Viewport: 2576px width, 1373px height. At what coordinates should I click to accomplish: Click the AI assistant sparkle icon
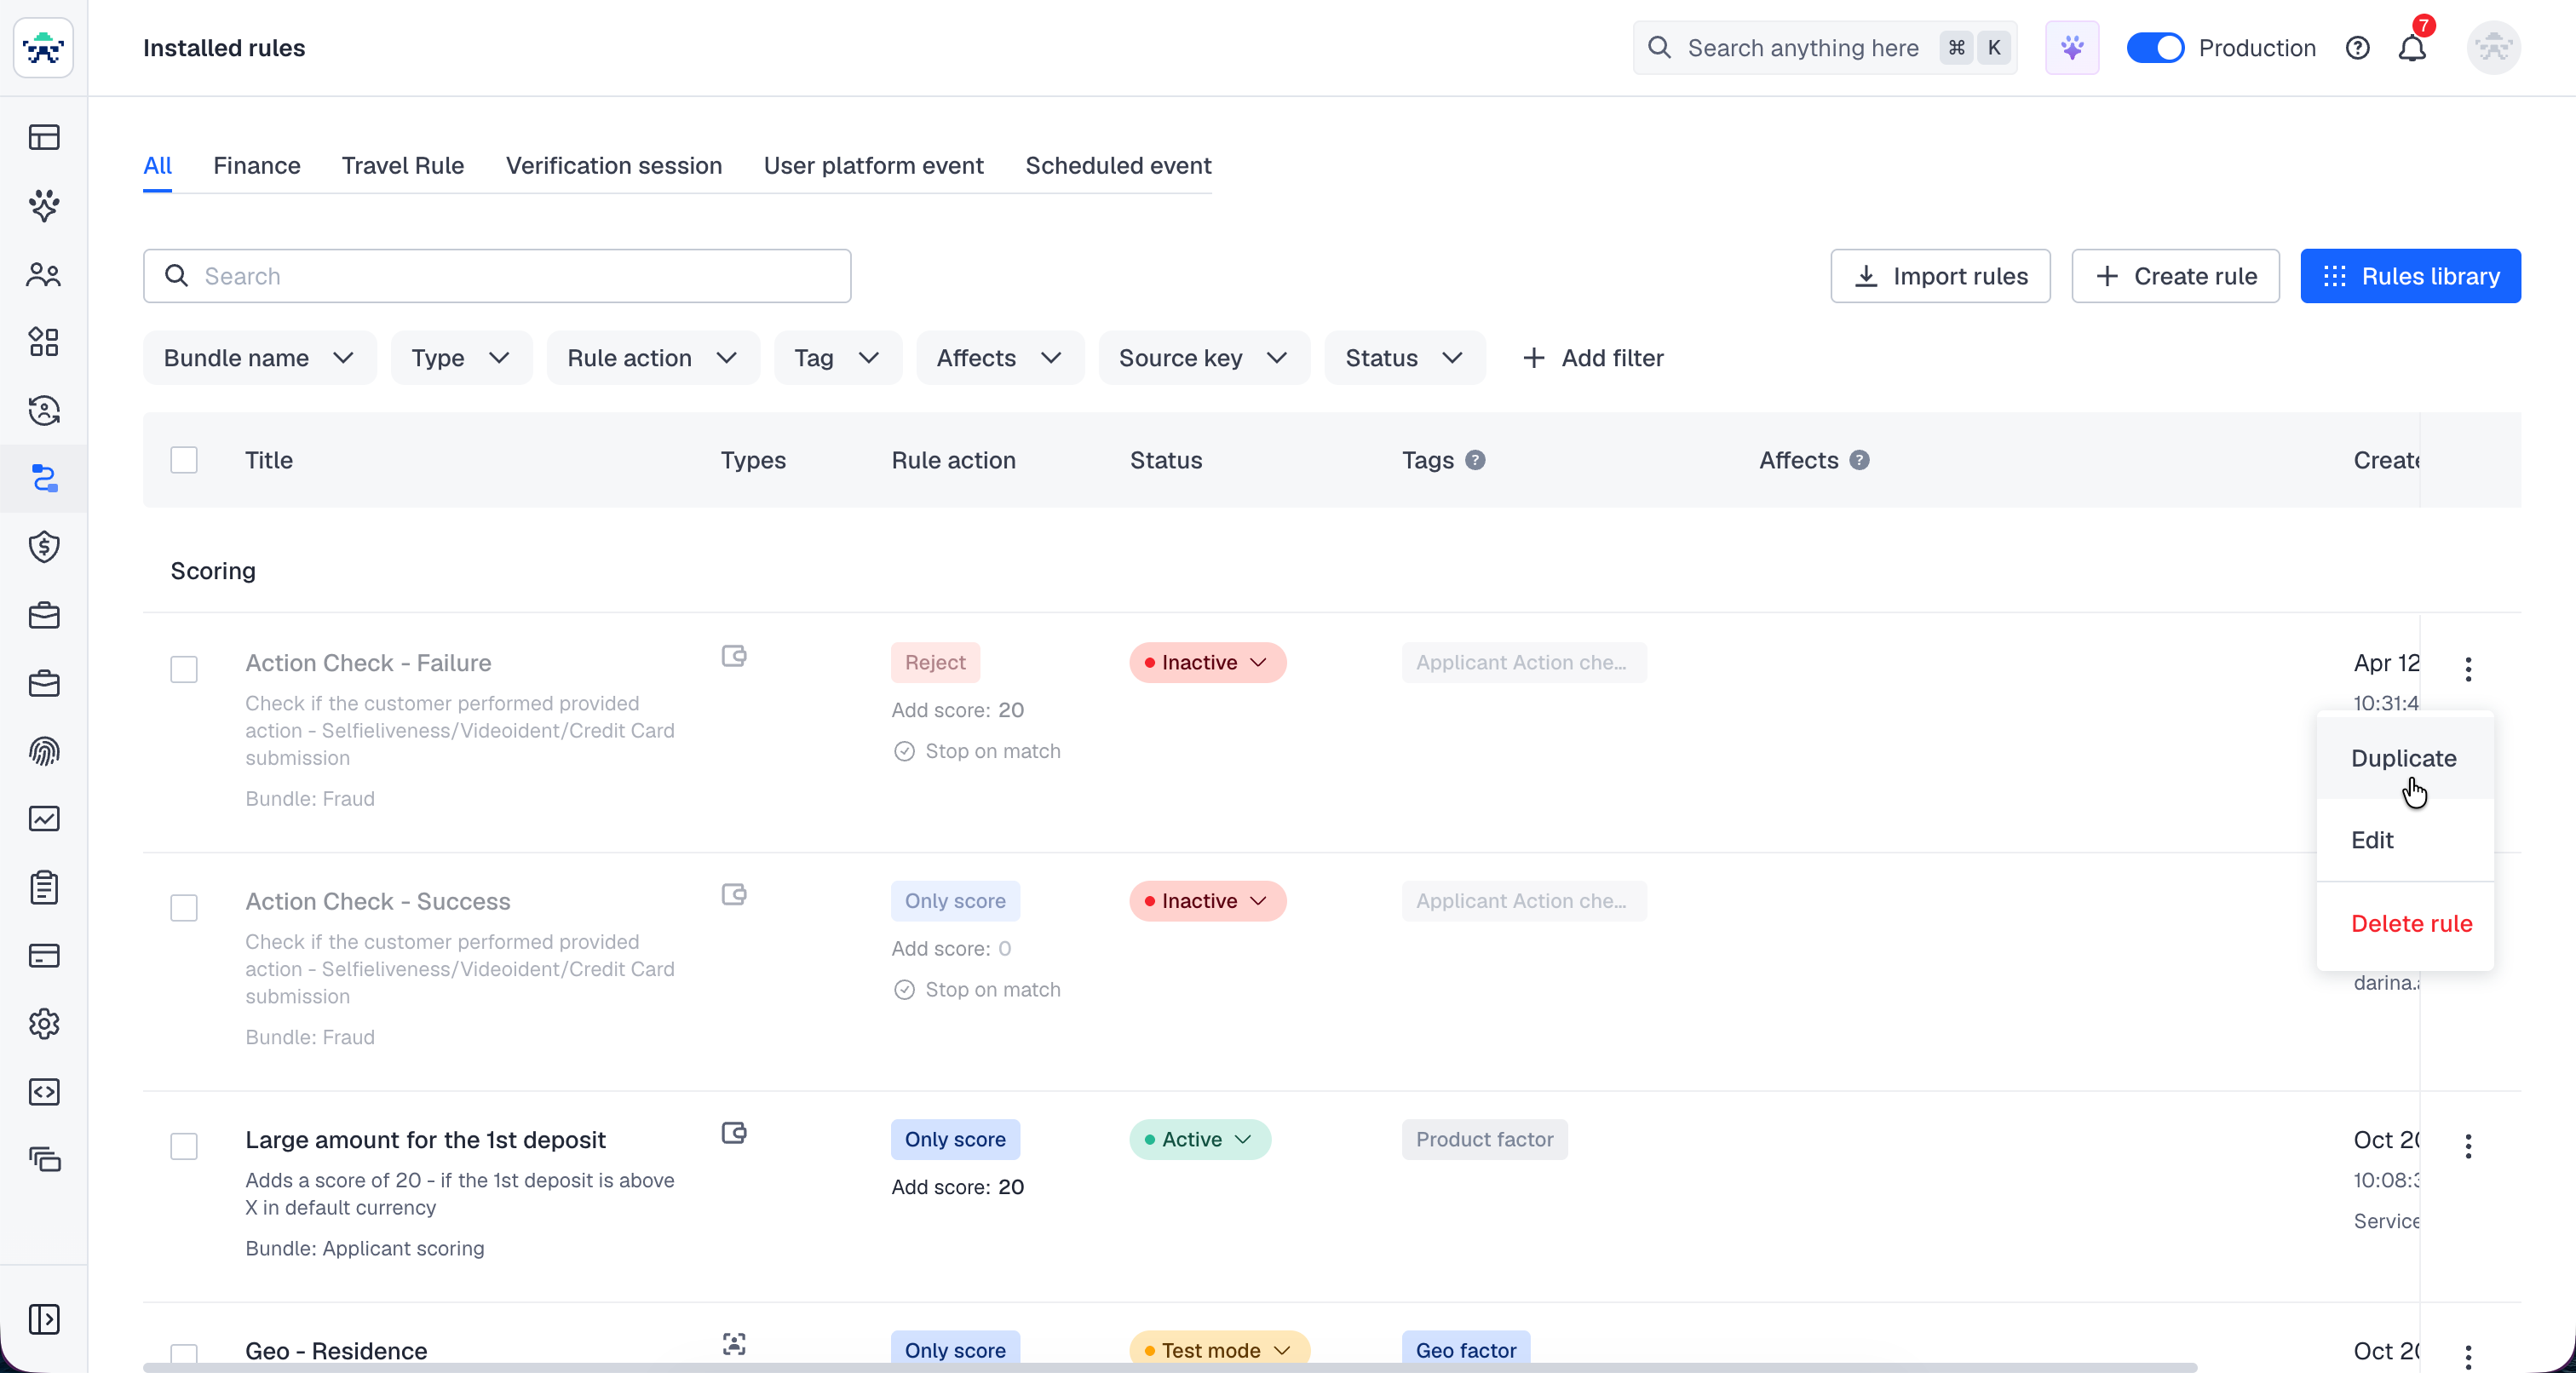pos(2071,48)
